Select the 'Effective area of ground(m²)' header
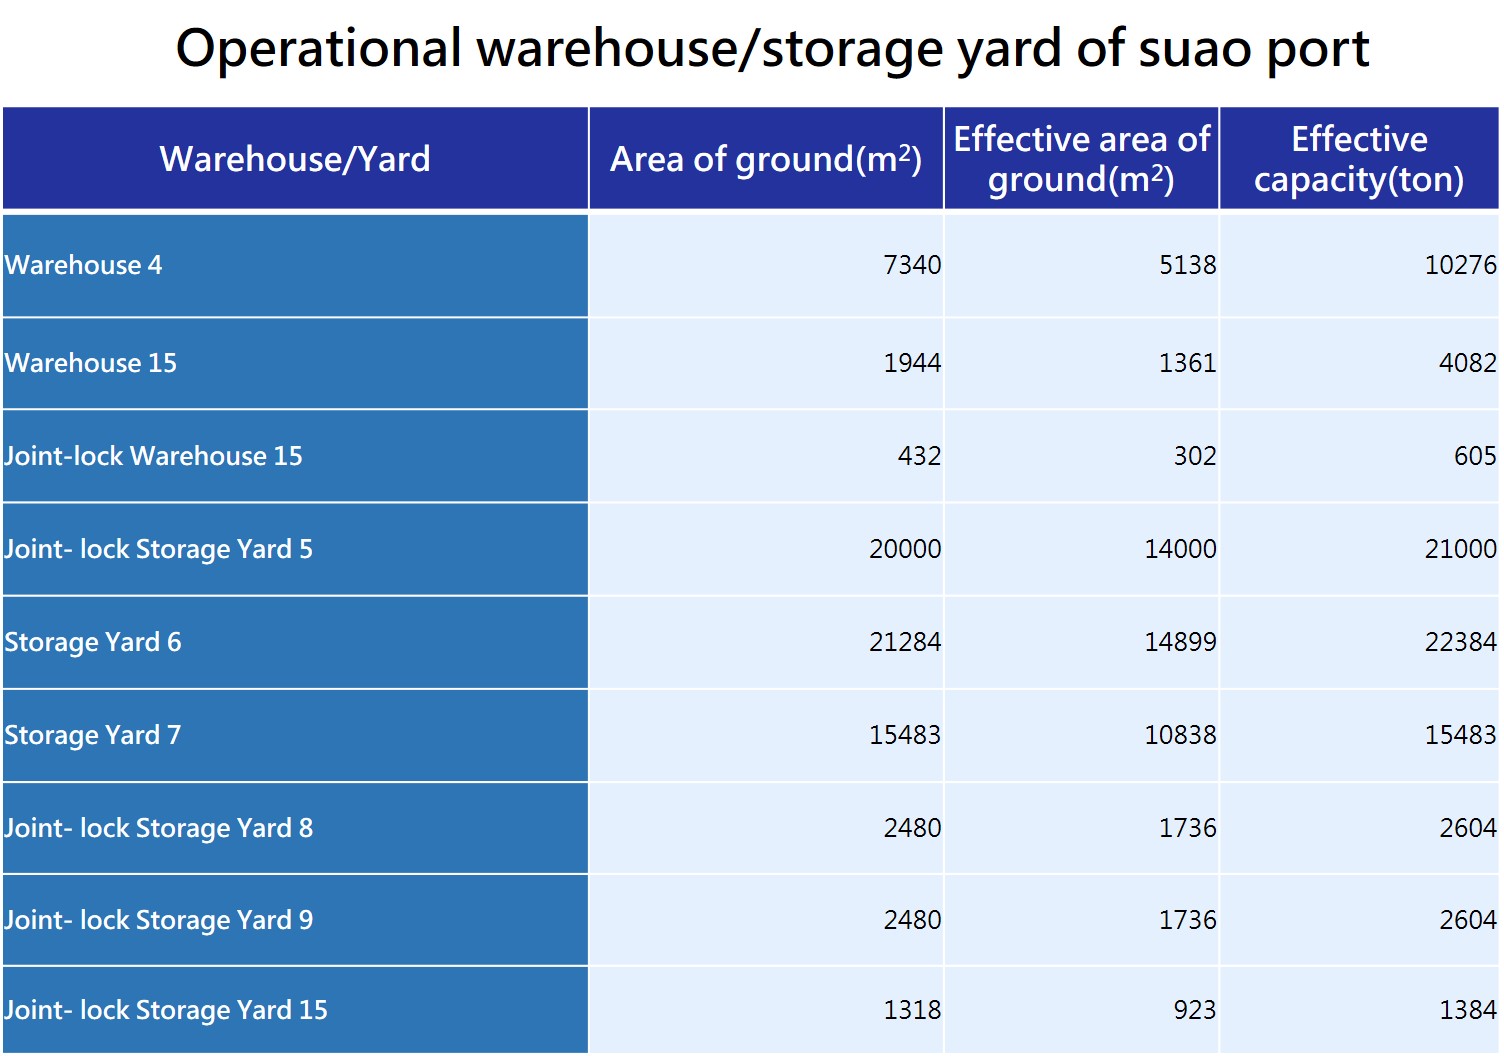This screenshot has height=1056, width=1504. point(1081,159)
